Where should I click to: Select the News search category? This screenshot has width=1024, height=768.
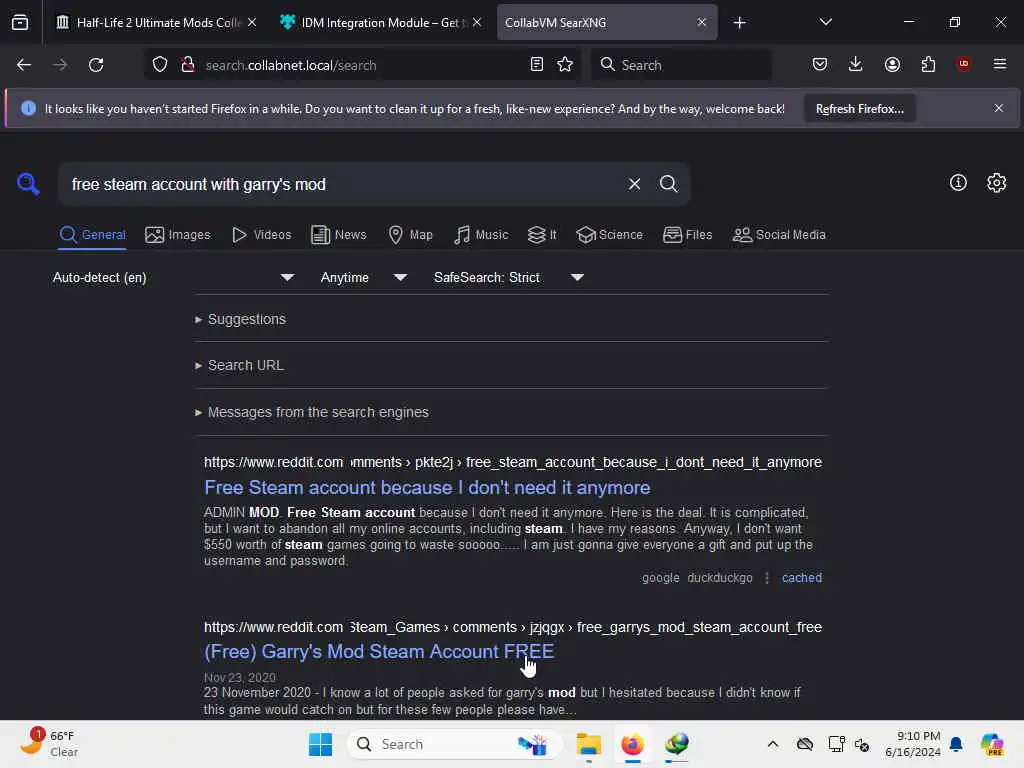(x=338, y=234)
